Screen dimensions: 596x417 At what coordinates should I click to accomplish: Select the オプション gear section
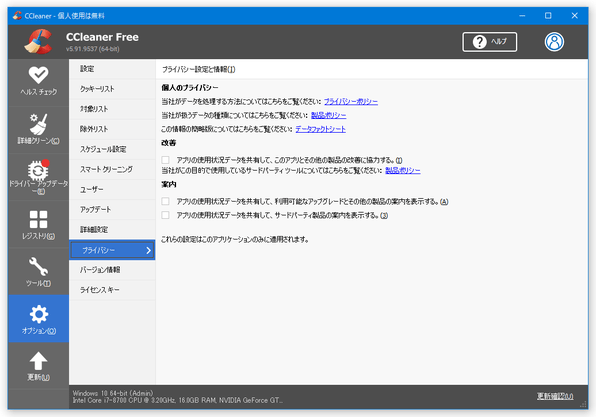38,319
